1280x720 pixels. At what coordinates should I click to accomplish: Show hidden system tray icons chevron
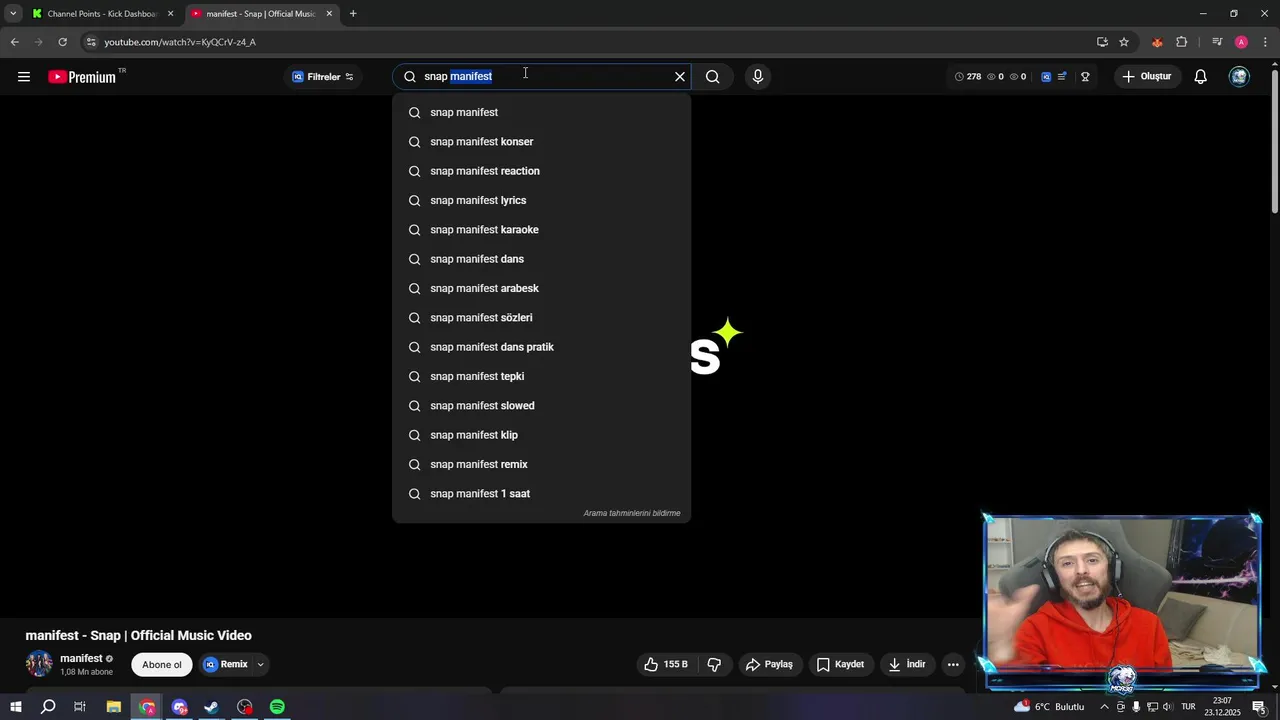[1104, 707]
